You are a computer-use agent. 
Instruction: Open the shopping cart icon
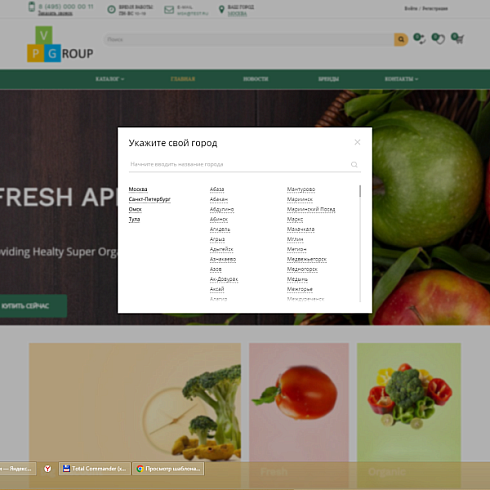tap(457, 38)
